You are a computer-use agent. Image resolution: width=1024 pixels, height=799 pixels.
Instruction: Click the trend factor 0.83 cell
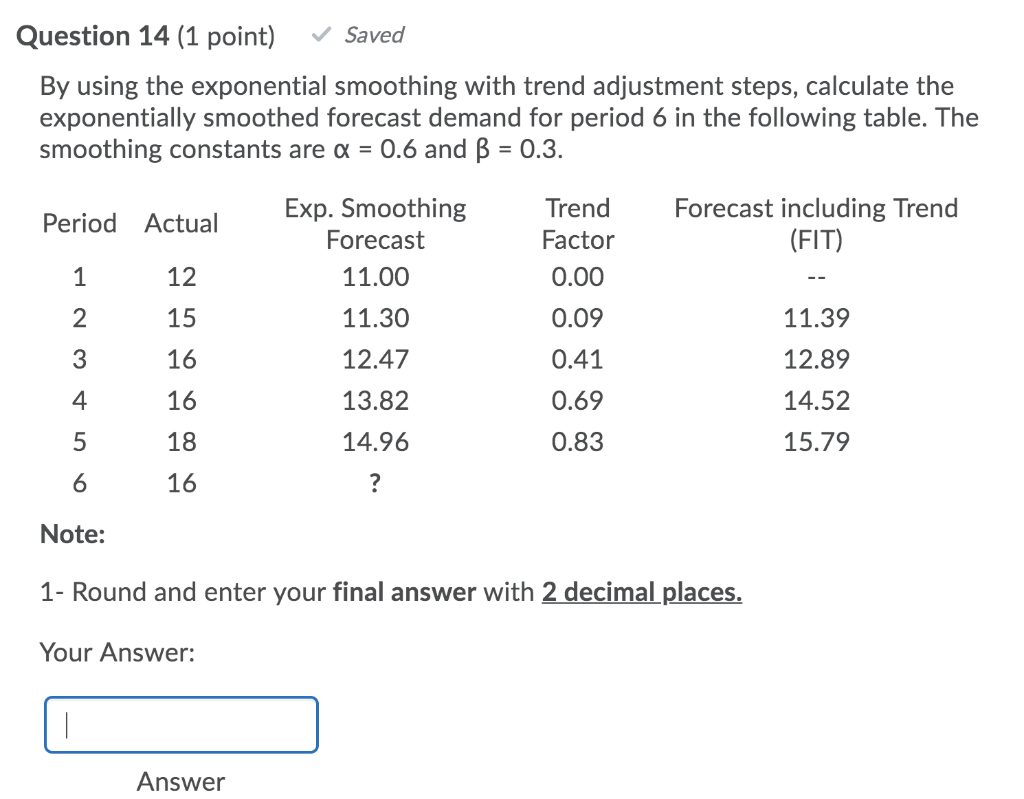point(578,441)
